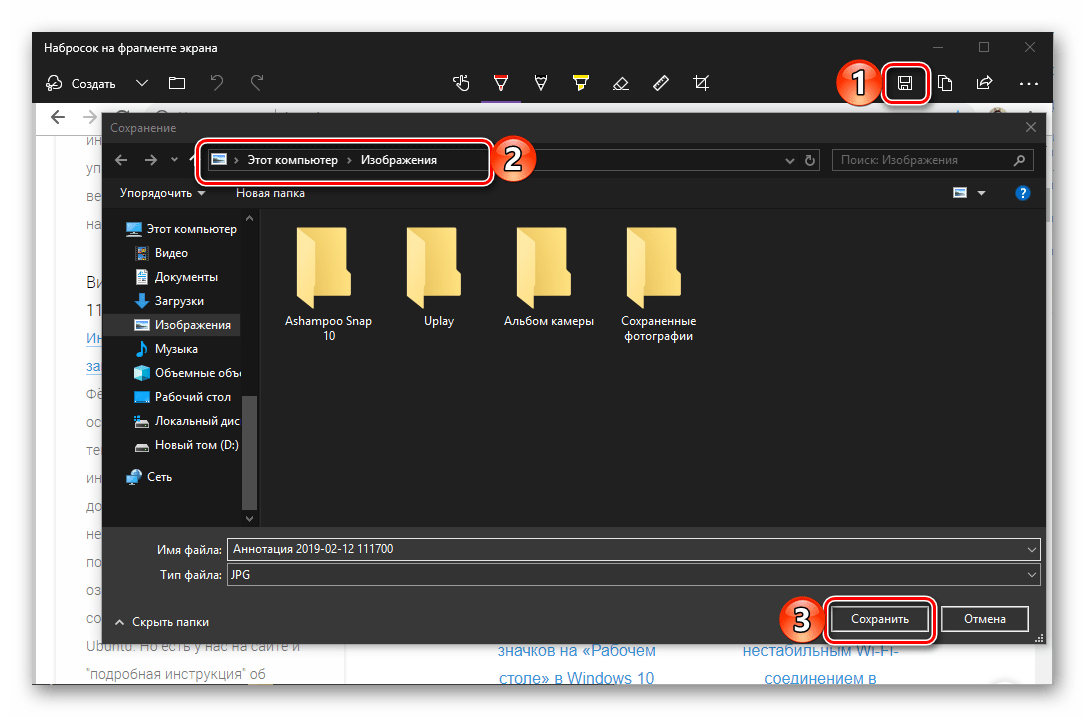This screenshot has width=1086, height=717.
Task: Pick the eraser tool
Action: pyautogui.click(x=620, y=83)
